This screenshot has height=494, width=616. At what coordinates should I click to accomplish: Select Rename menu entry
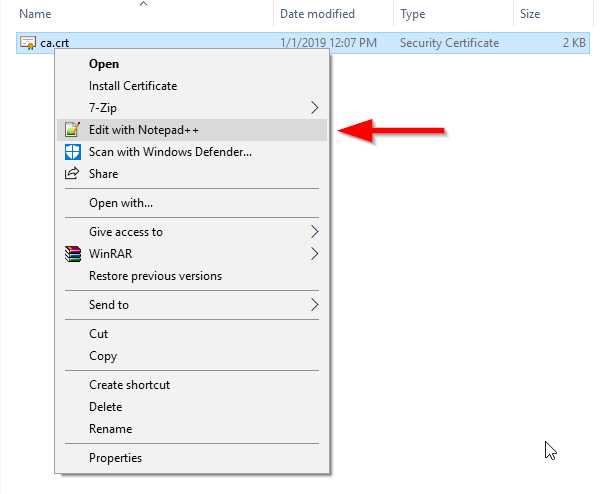(x=192, y=429)
